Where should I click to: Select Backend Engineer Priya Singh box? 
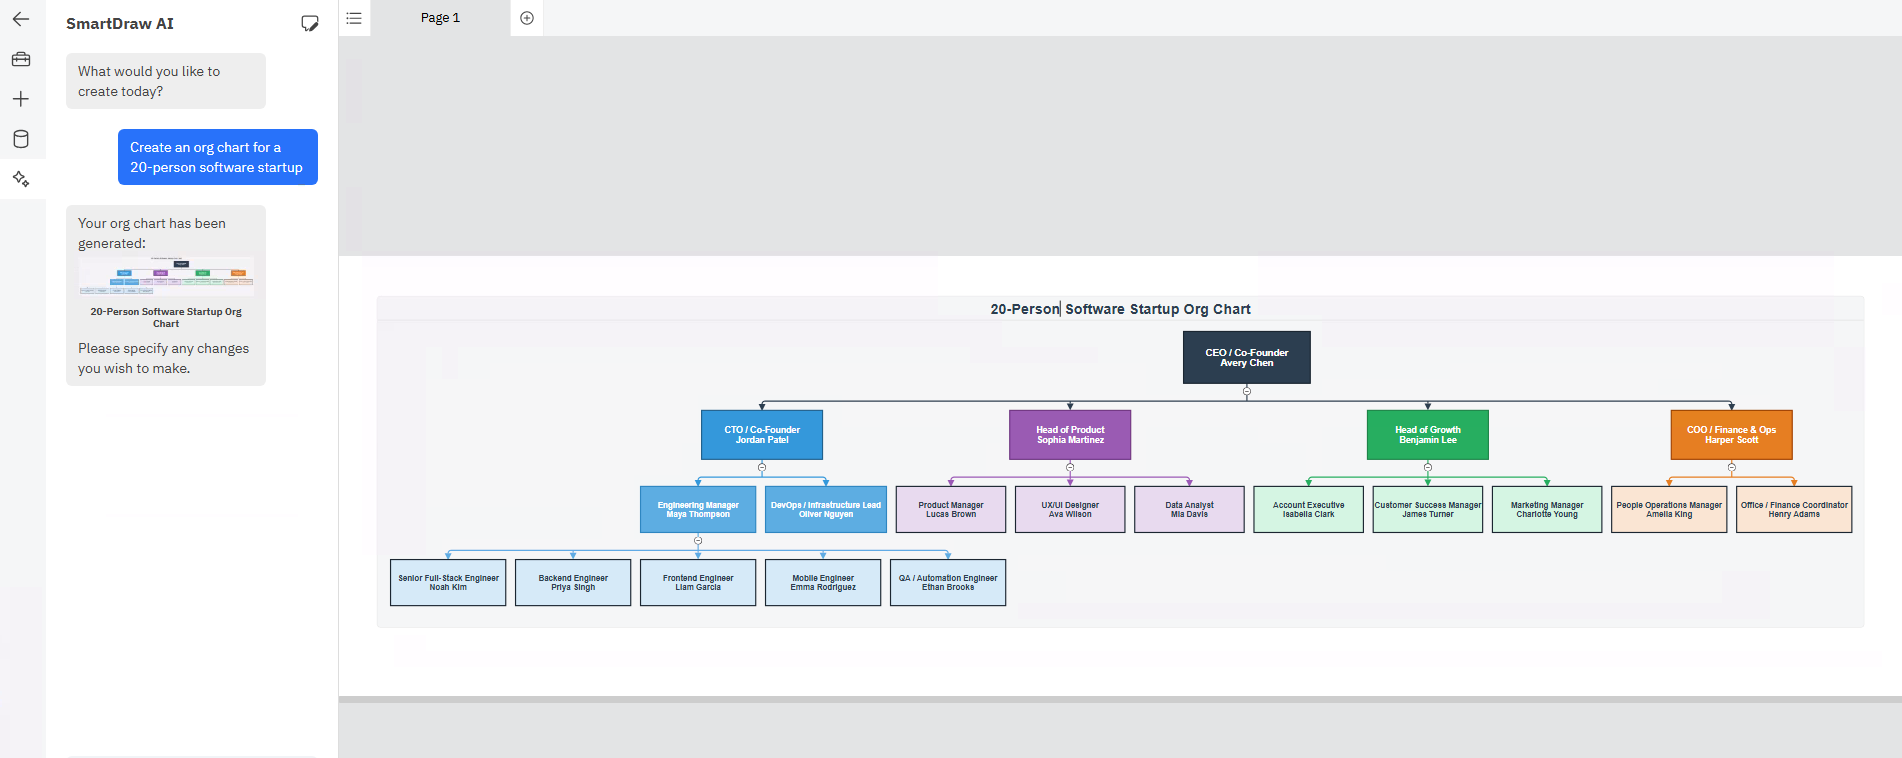pyautogui.click(x=573, y=582)
